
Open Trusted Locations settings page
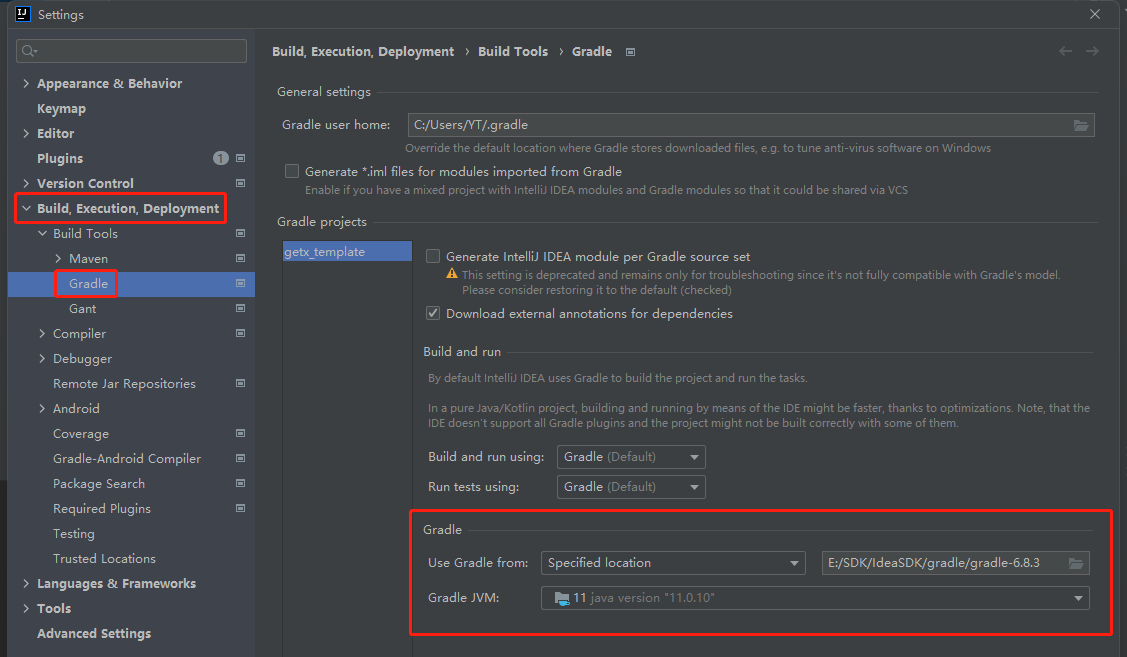pos(104,559)
